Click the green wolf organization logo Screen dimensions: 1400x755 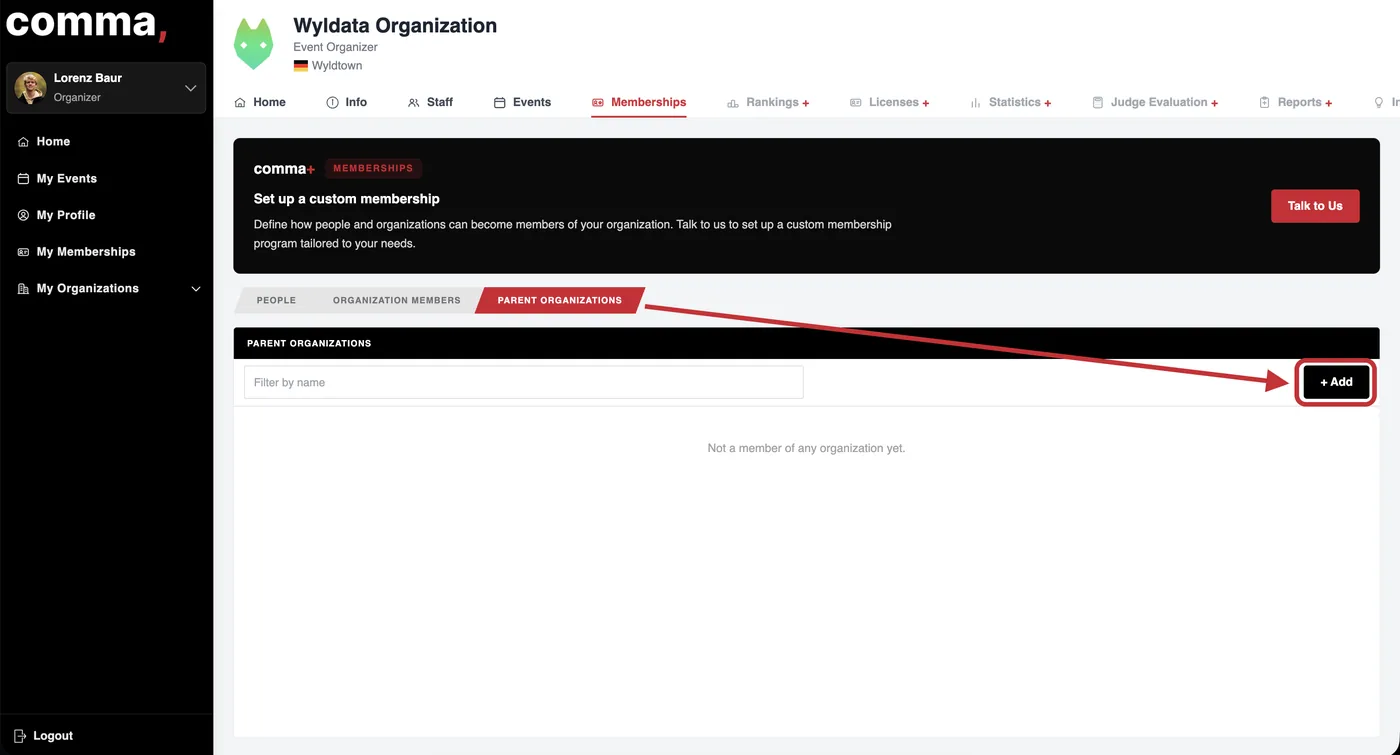(x=253, y=44)
